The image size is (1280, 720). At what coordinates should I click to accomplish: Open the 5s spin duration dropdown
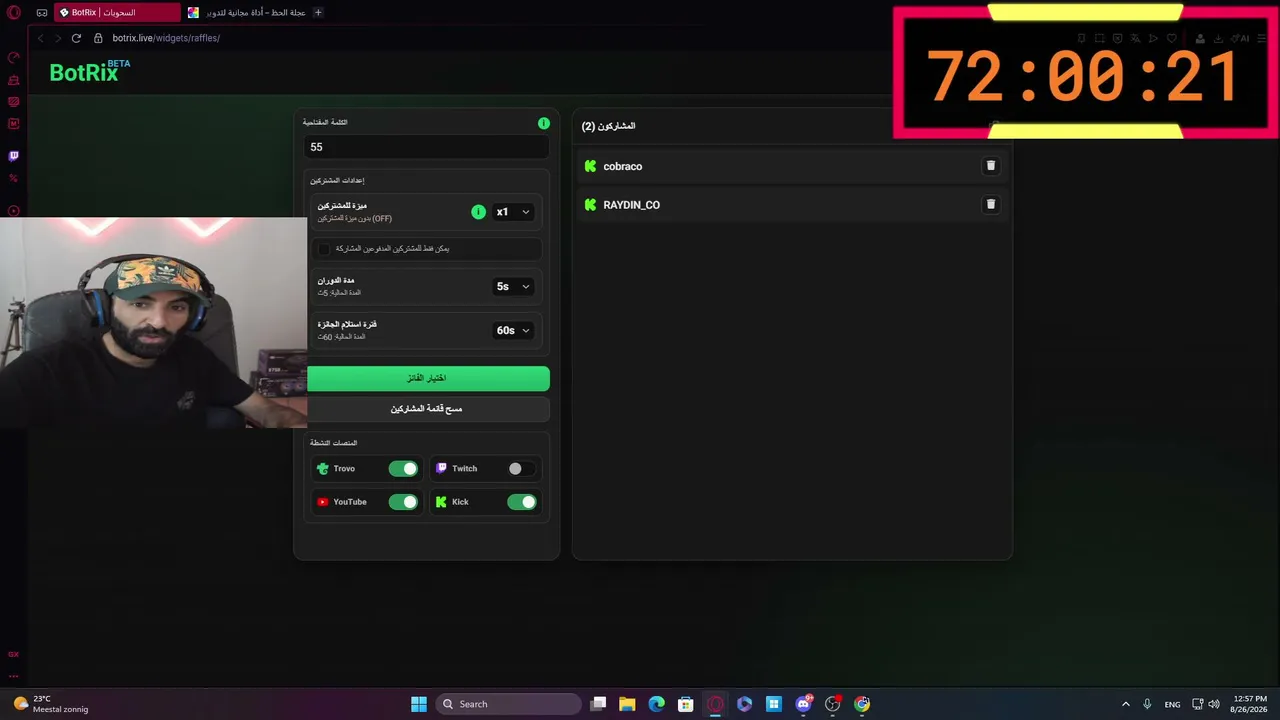coord(513,287)
